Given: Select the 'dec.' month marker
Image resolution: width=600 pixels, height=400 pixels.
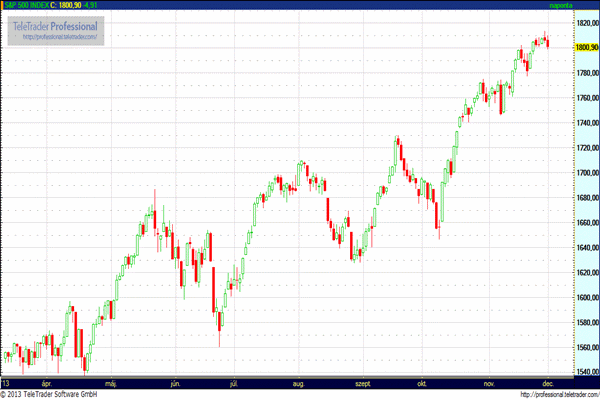Looking at the screenshot, I should click(548, 384).
